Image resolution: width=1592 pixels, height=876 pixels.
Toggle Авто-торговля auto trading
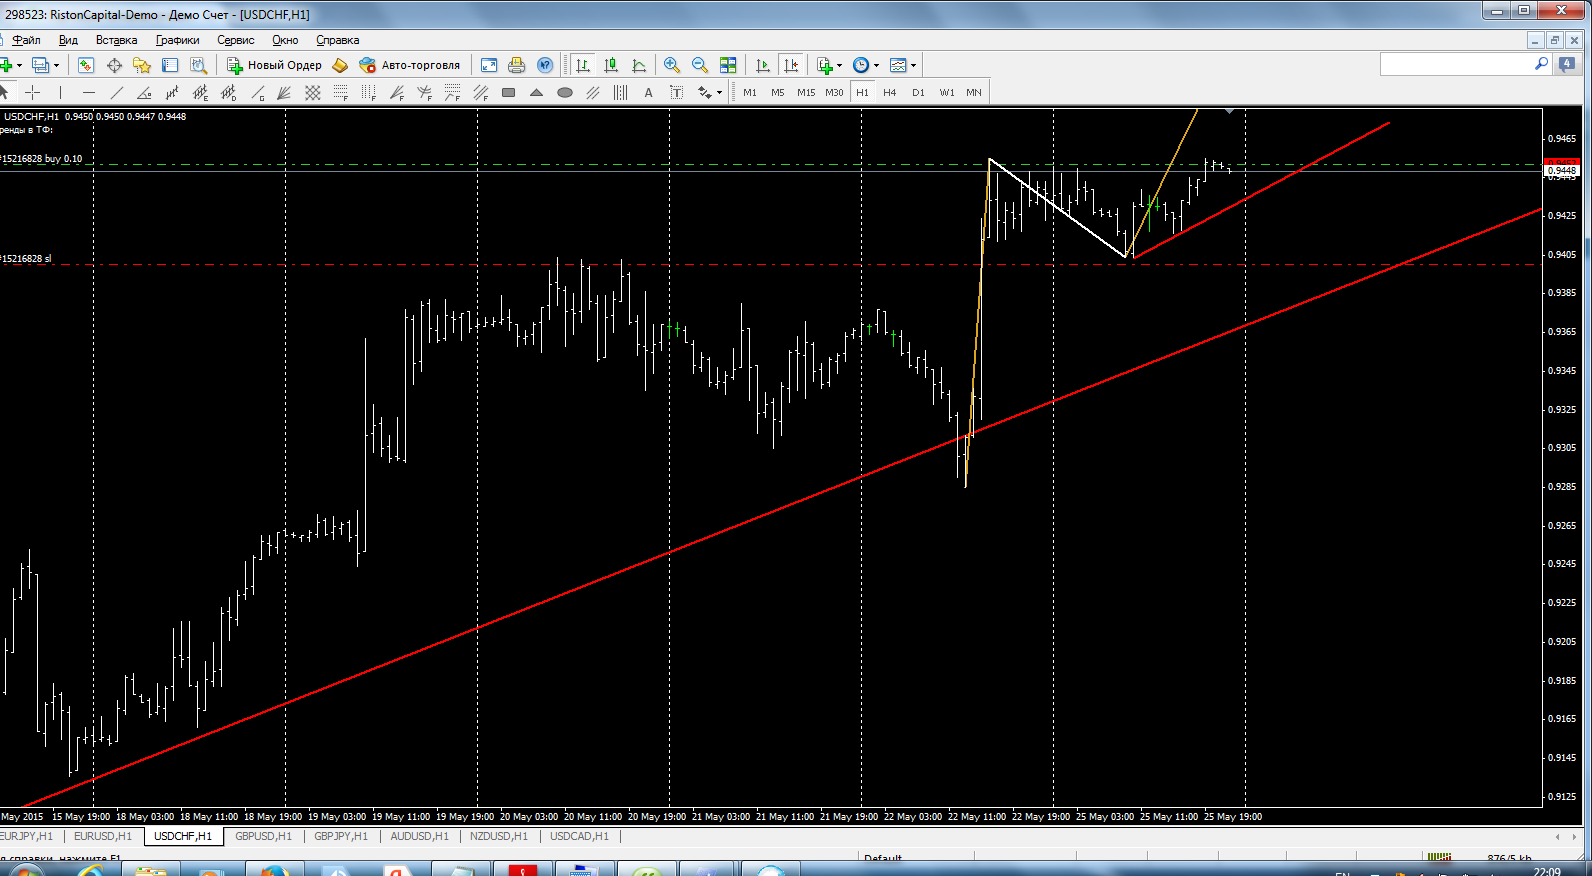(x=410, y=65)
